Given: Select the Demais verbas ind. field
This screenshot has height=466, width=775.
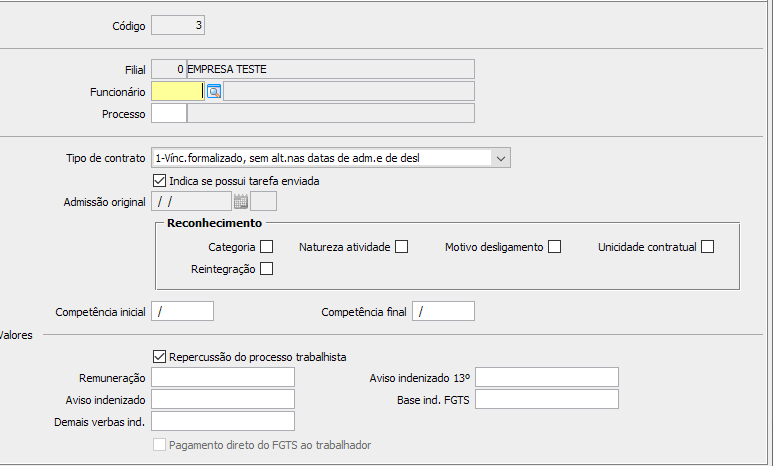Looking at the screenshot, I should 223,421.
